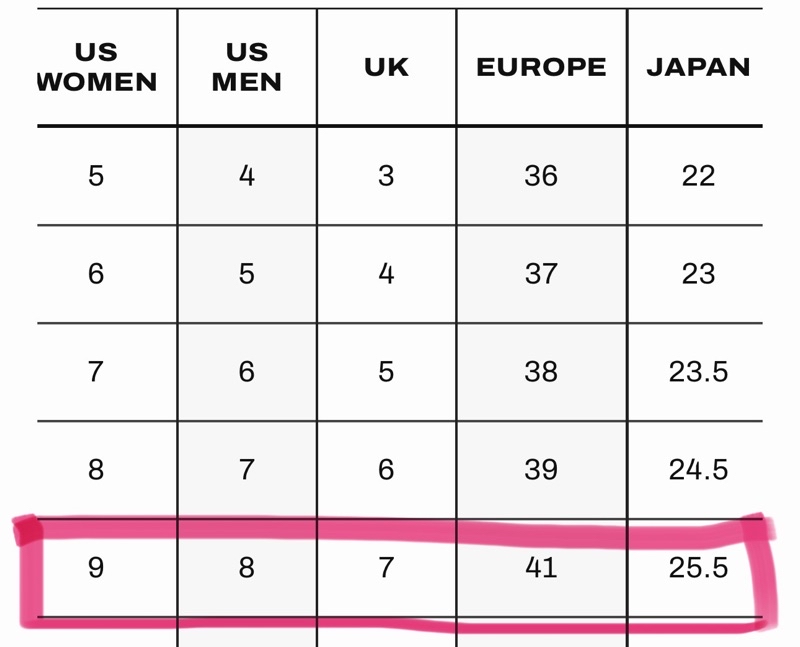Click US Women size 9 cell
800x647 pixels.
pyautogui.click(x=96, y=568)
